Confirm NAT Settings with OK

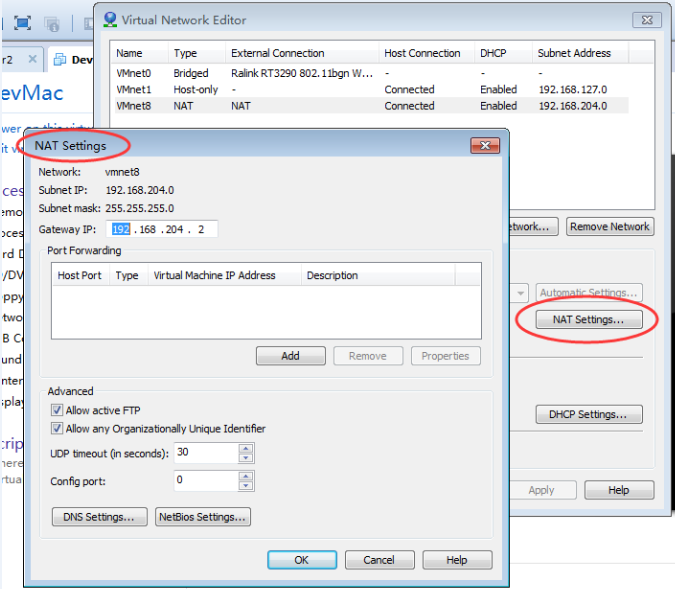(302, 560)
